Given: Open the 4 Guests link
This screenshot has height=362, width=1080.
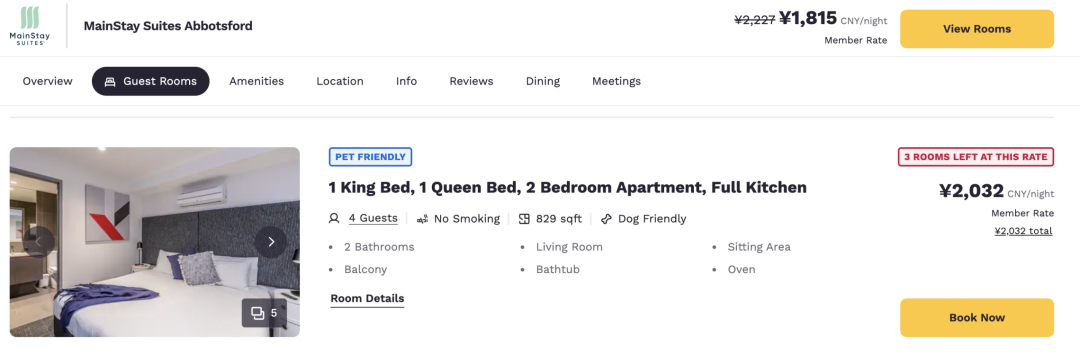Looking at the screenshot, I should coord(373,219).
